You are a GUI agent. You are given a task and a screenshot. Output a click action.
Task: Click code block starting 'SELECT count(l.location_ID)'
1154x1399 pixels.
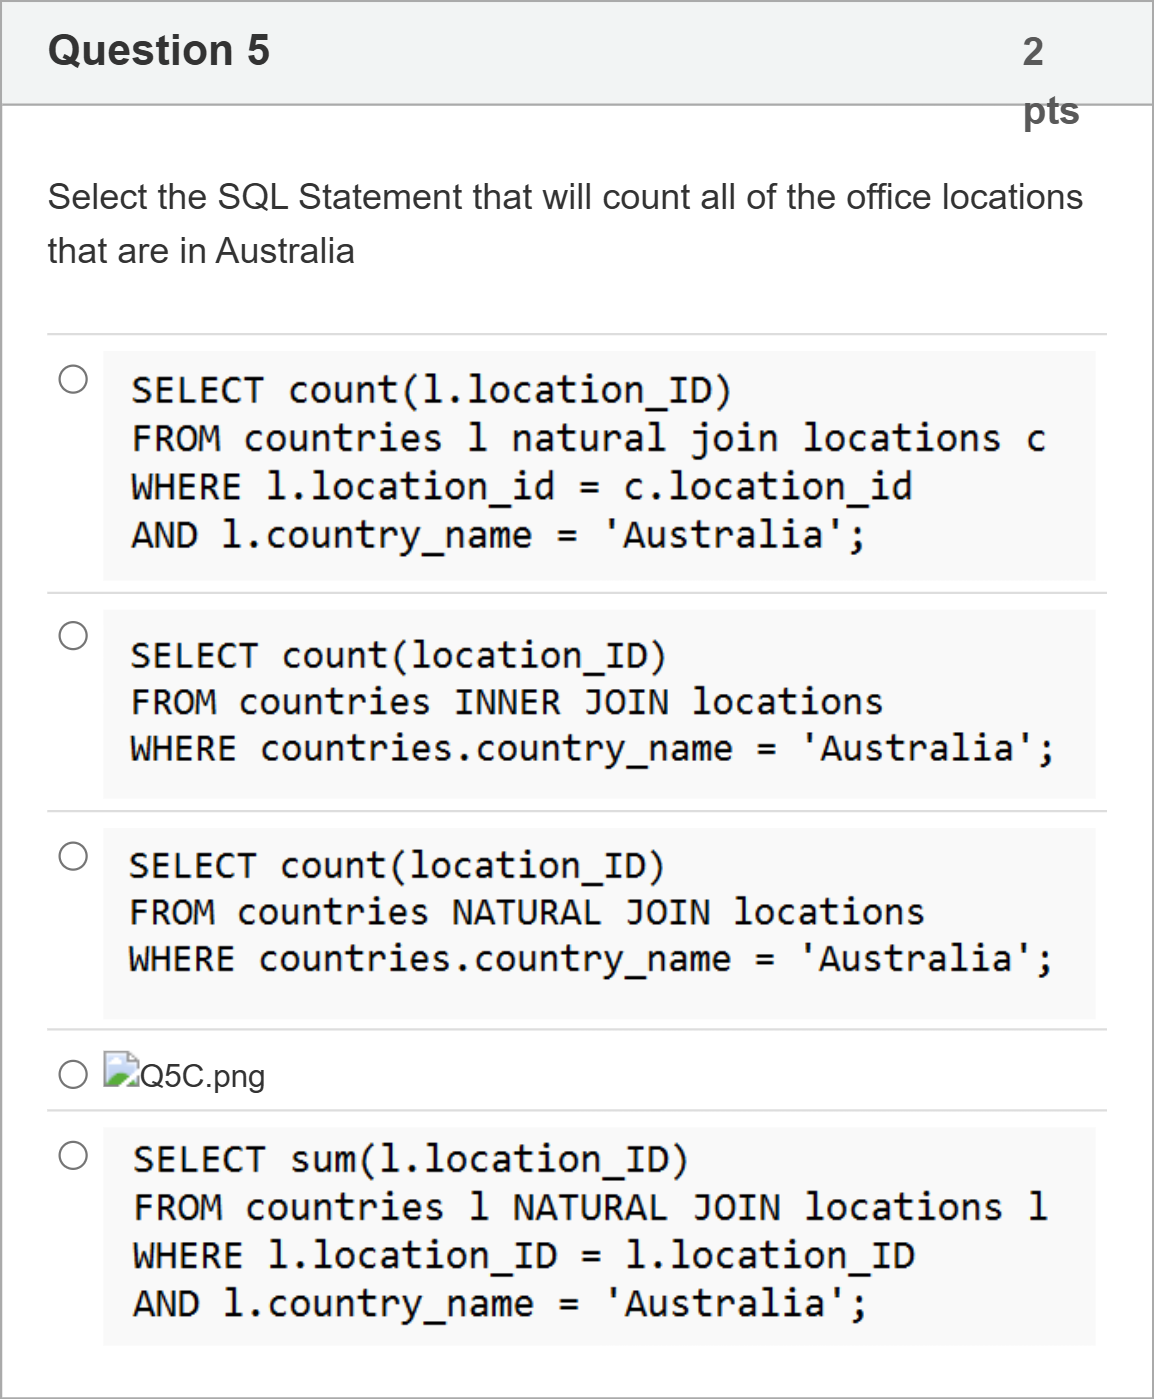(599, 465)
